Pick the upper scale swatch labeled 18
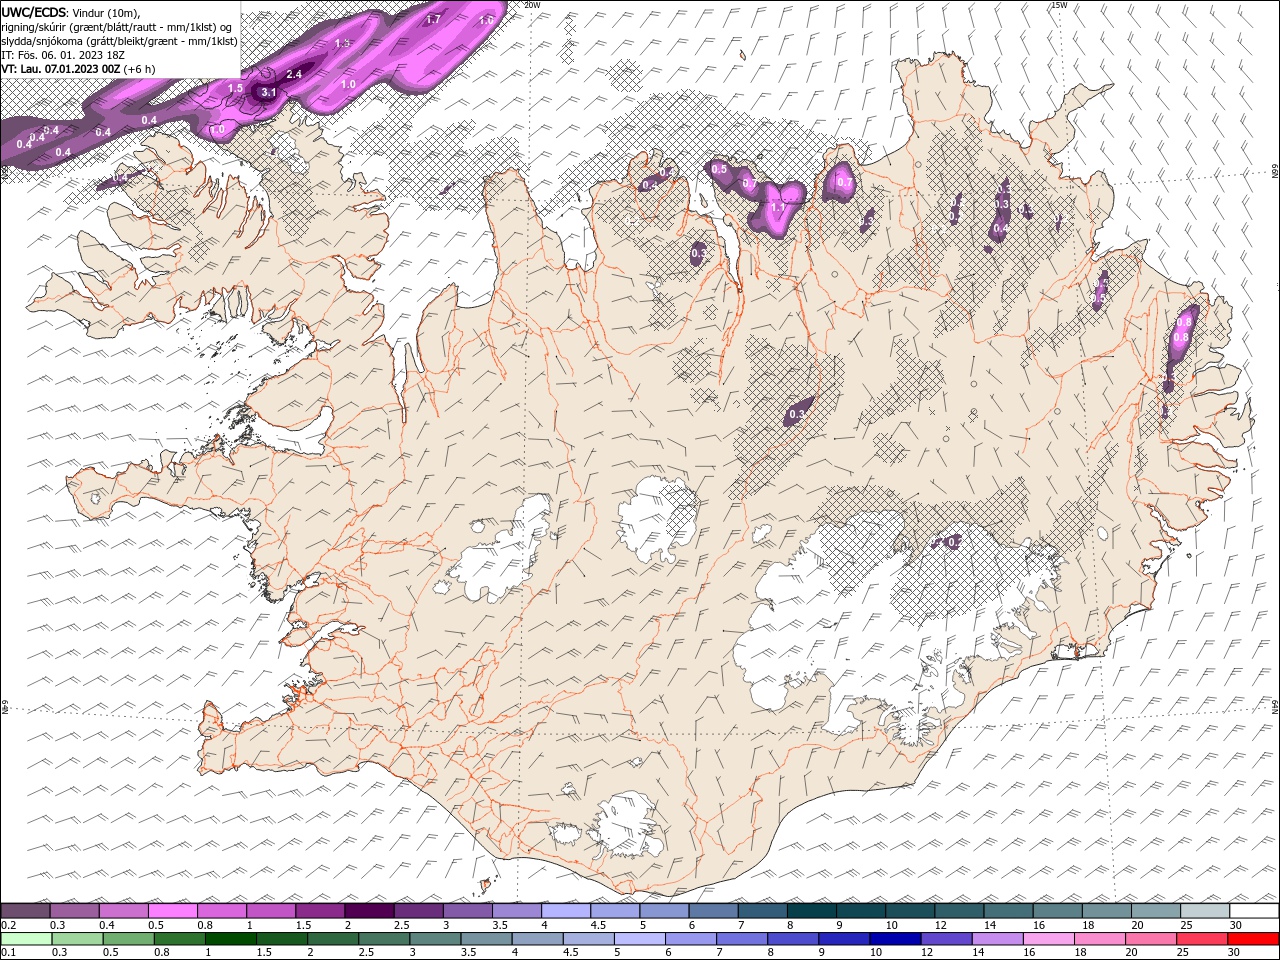This screenshot has height=960, width=1280. click(x=1106, y=911)
